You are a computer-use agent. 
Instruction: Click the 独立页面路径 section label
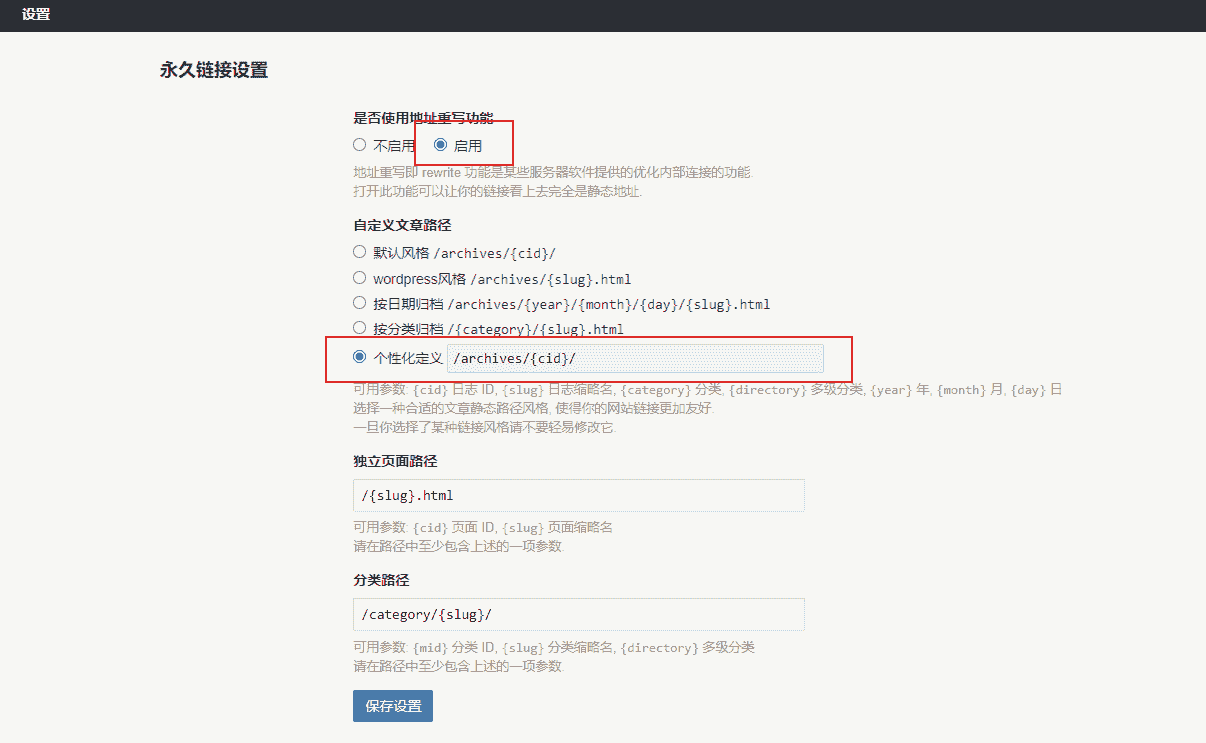395,461
